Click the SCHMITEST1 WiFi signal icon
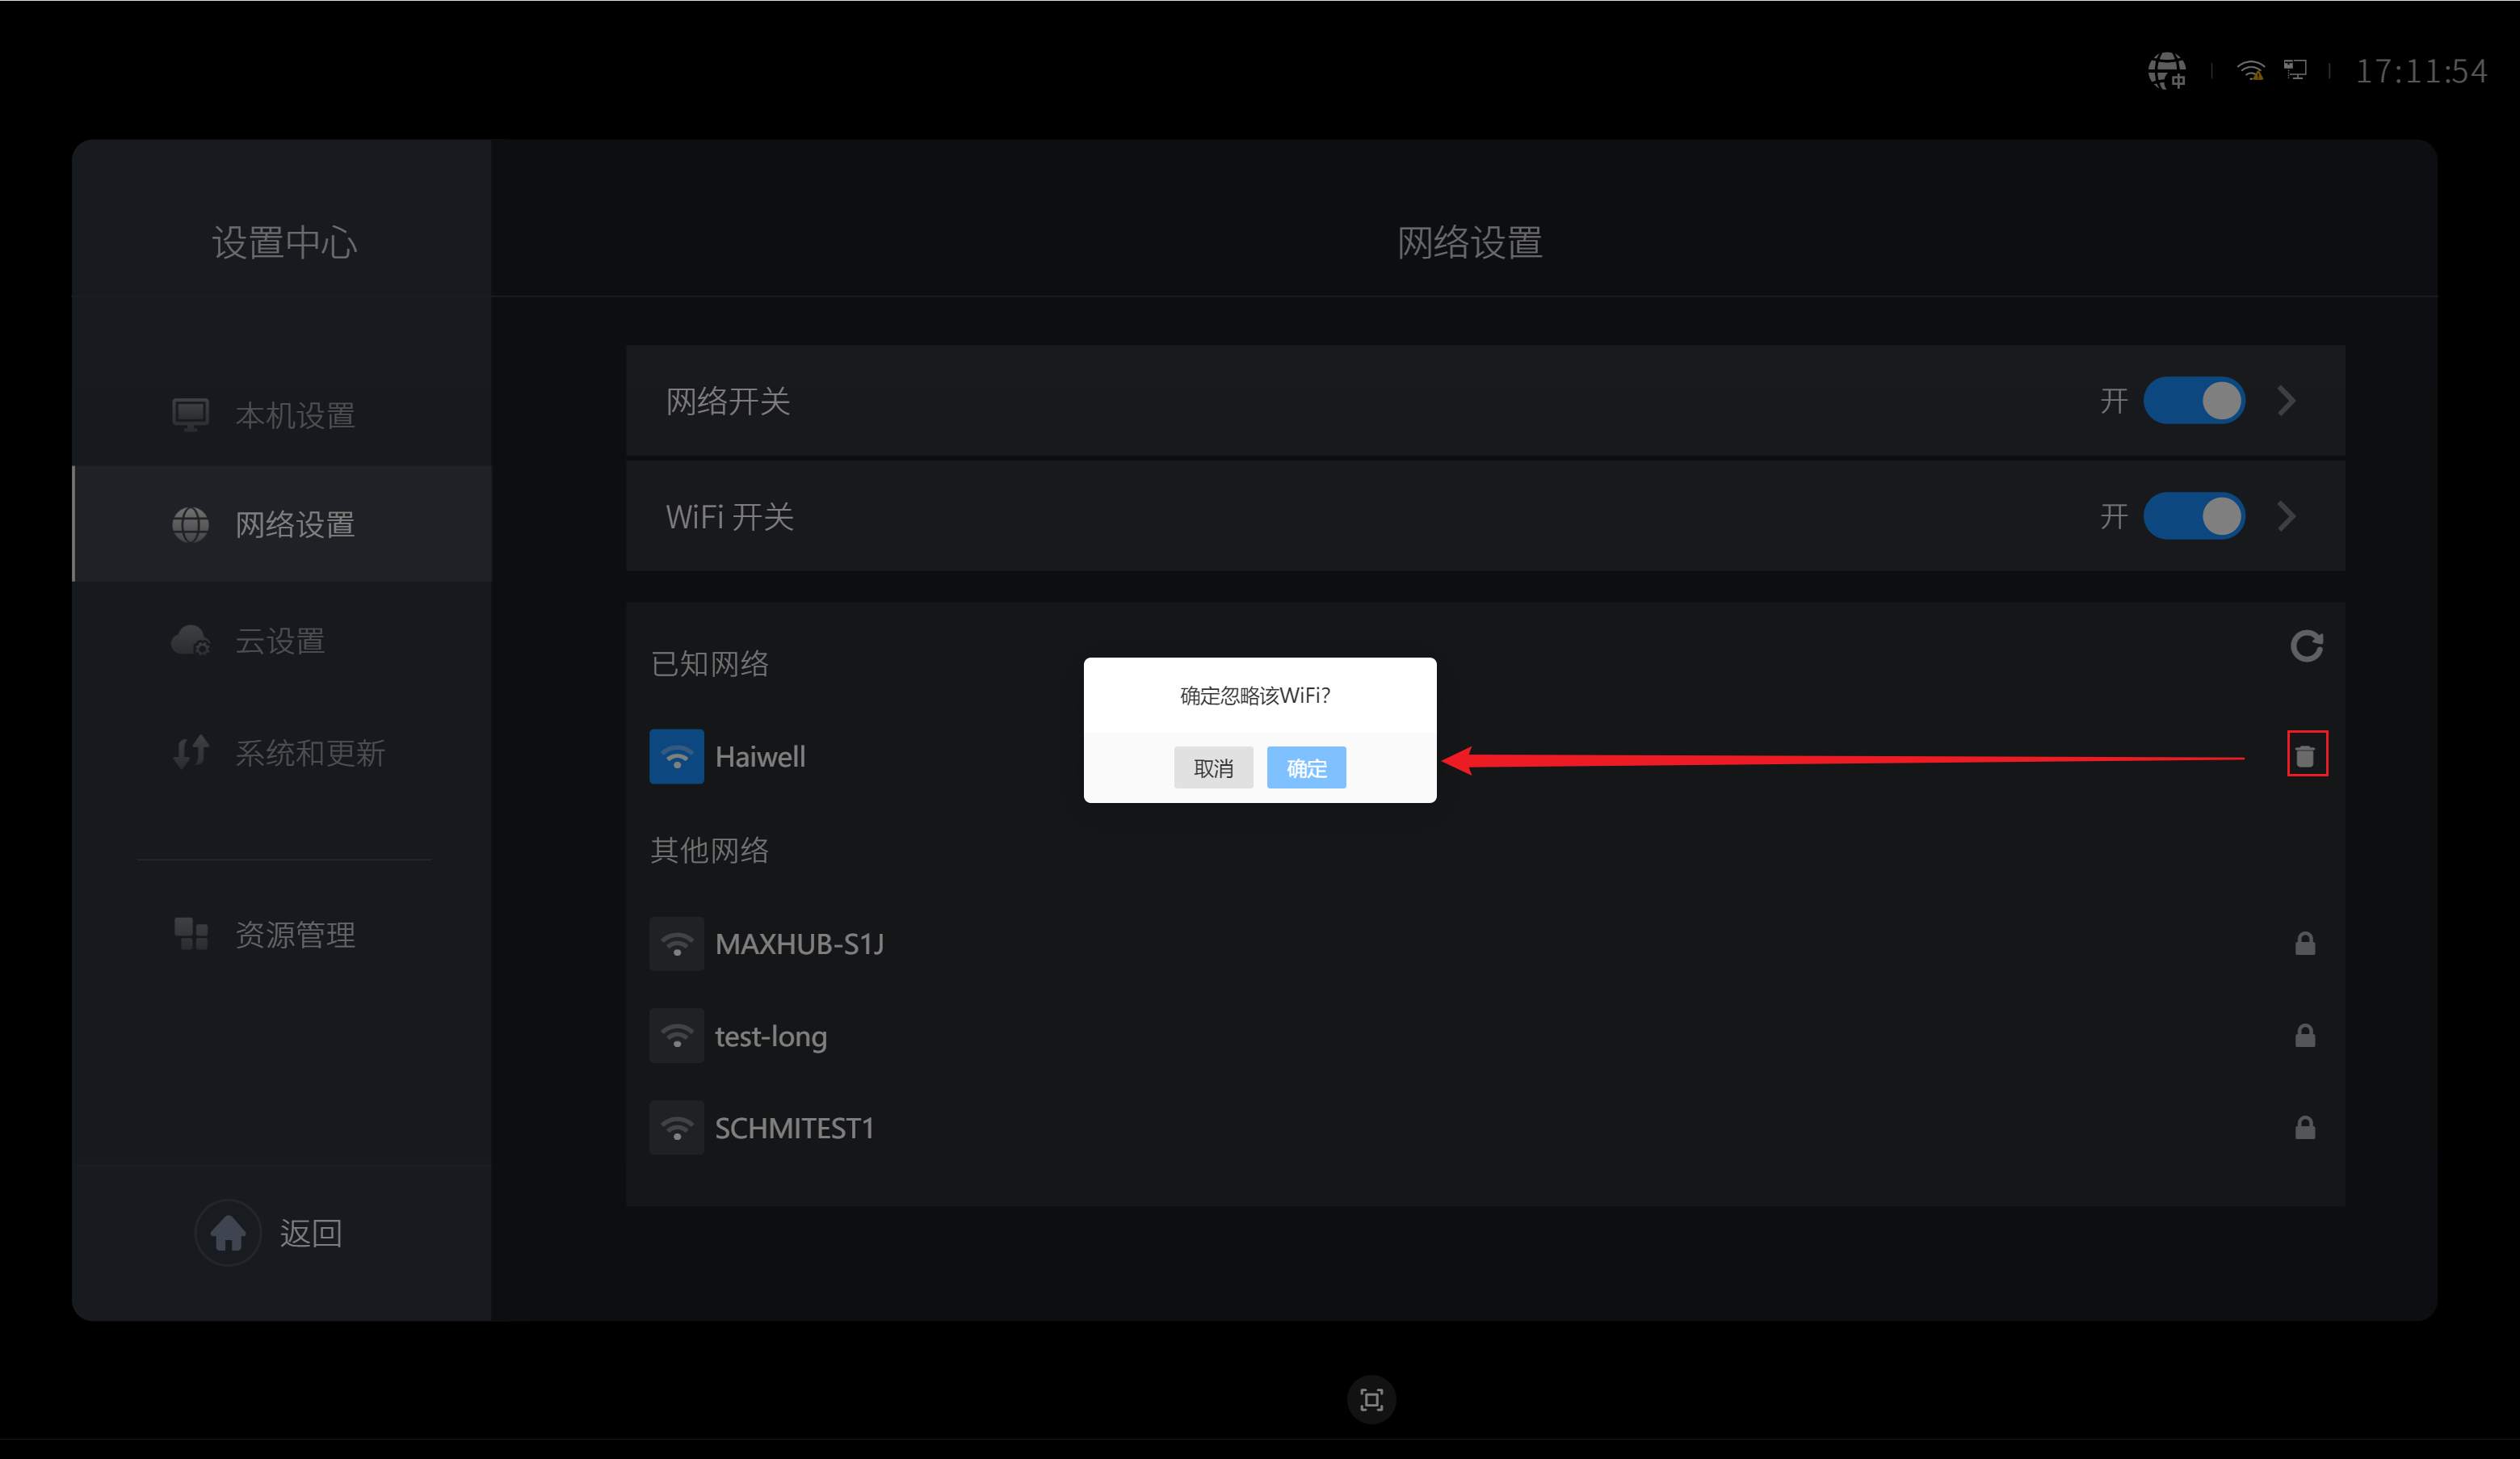 click(677, 1127)
